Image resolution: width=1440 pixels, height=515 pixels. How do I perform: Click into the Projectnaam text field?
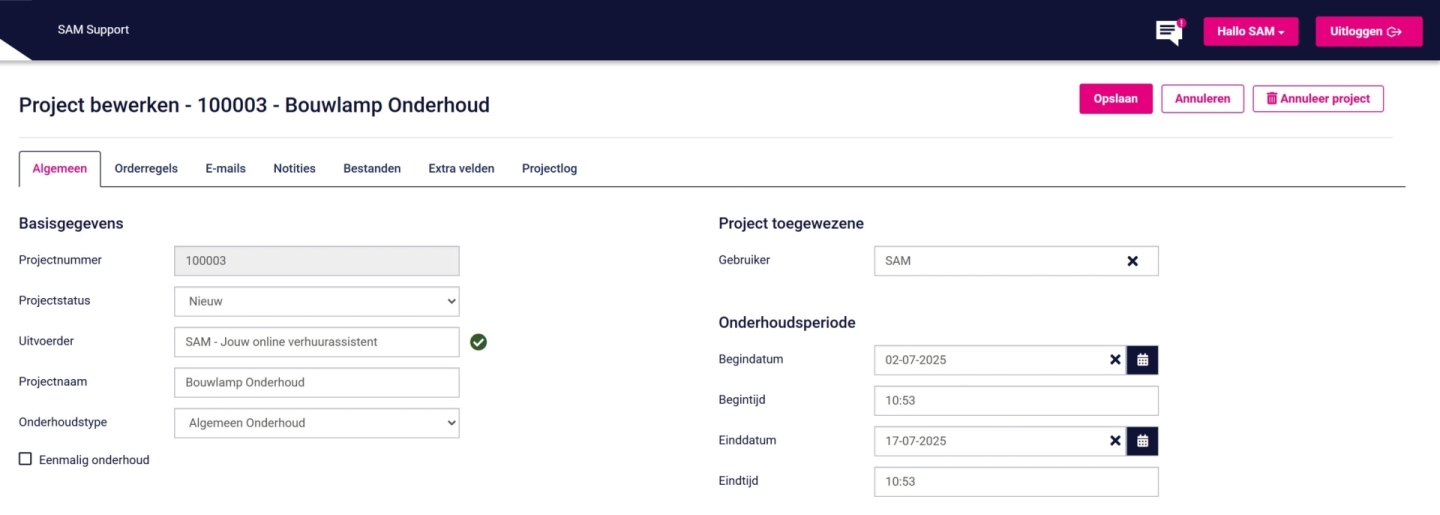pos(316,382)
